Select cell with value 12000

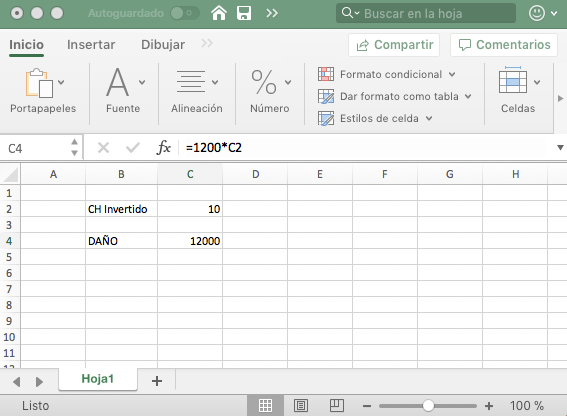(190, 241)
